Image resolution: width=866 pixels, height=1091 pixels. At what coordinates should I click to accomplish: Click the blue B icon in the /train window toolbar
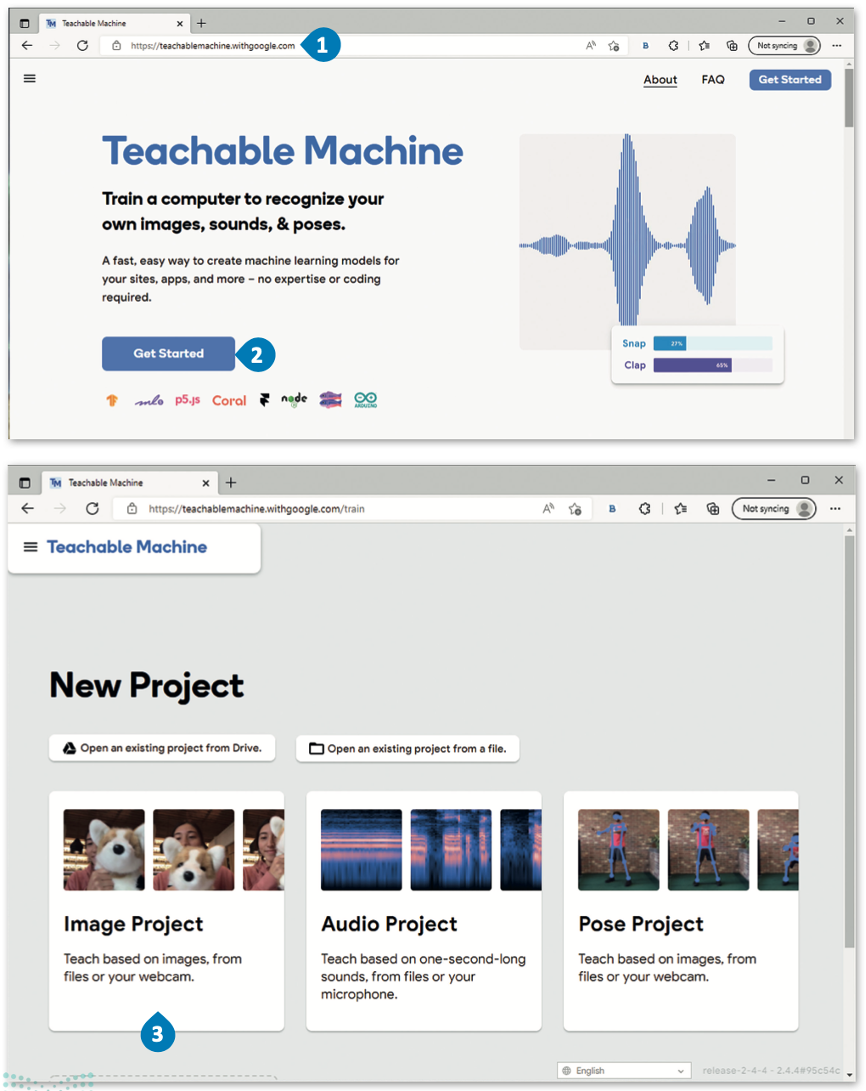click(x=612, y=509)
